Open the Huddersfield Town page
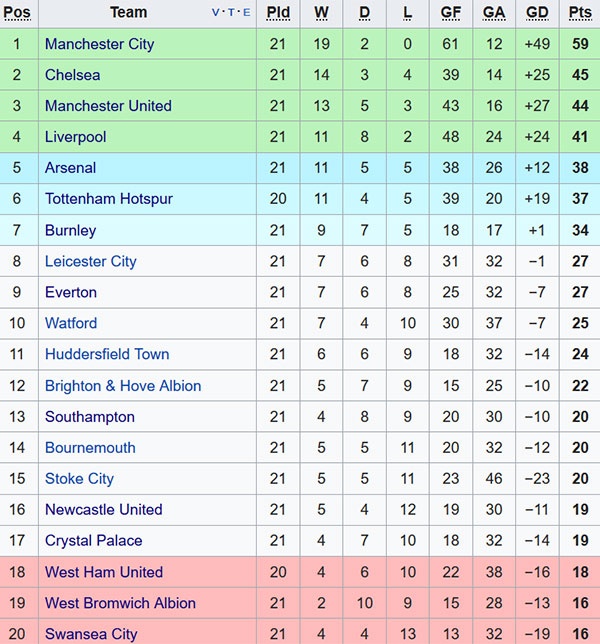The width and height of the screenshot is (600, 644). (x=107, y=354)
